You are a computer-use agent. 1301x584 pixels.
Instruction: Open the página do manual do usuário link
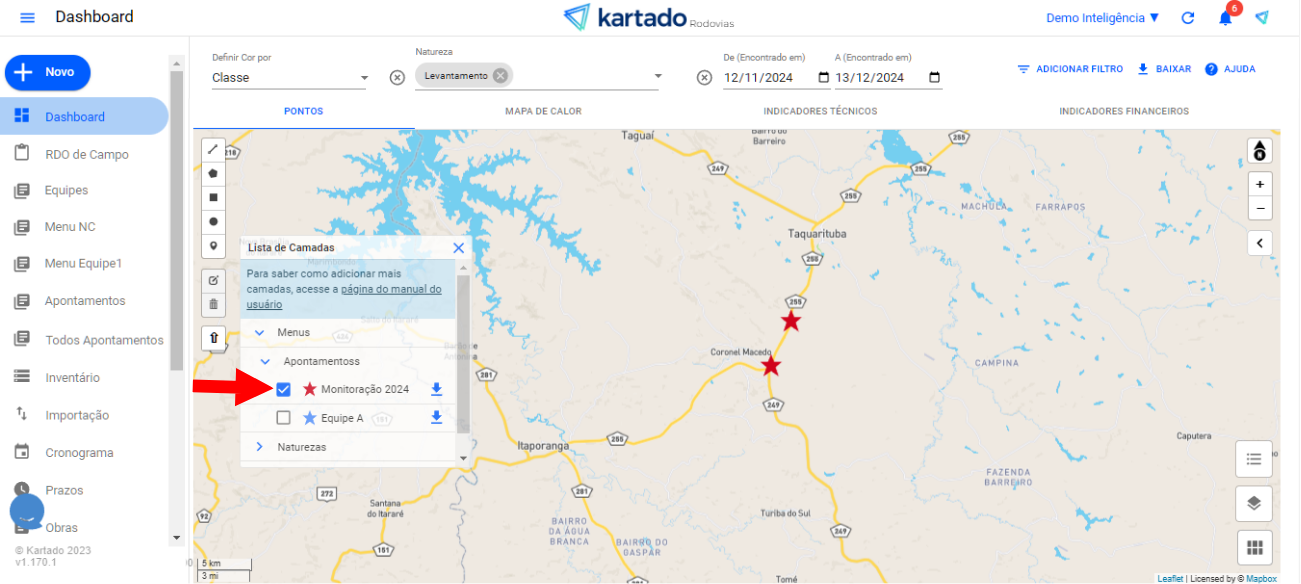click(x=344, y=296)
